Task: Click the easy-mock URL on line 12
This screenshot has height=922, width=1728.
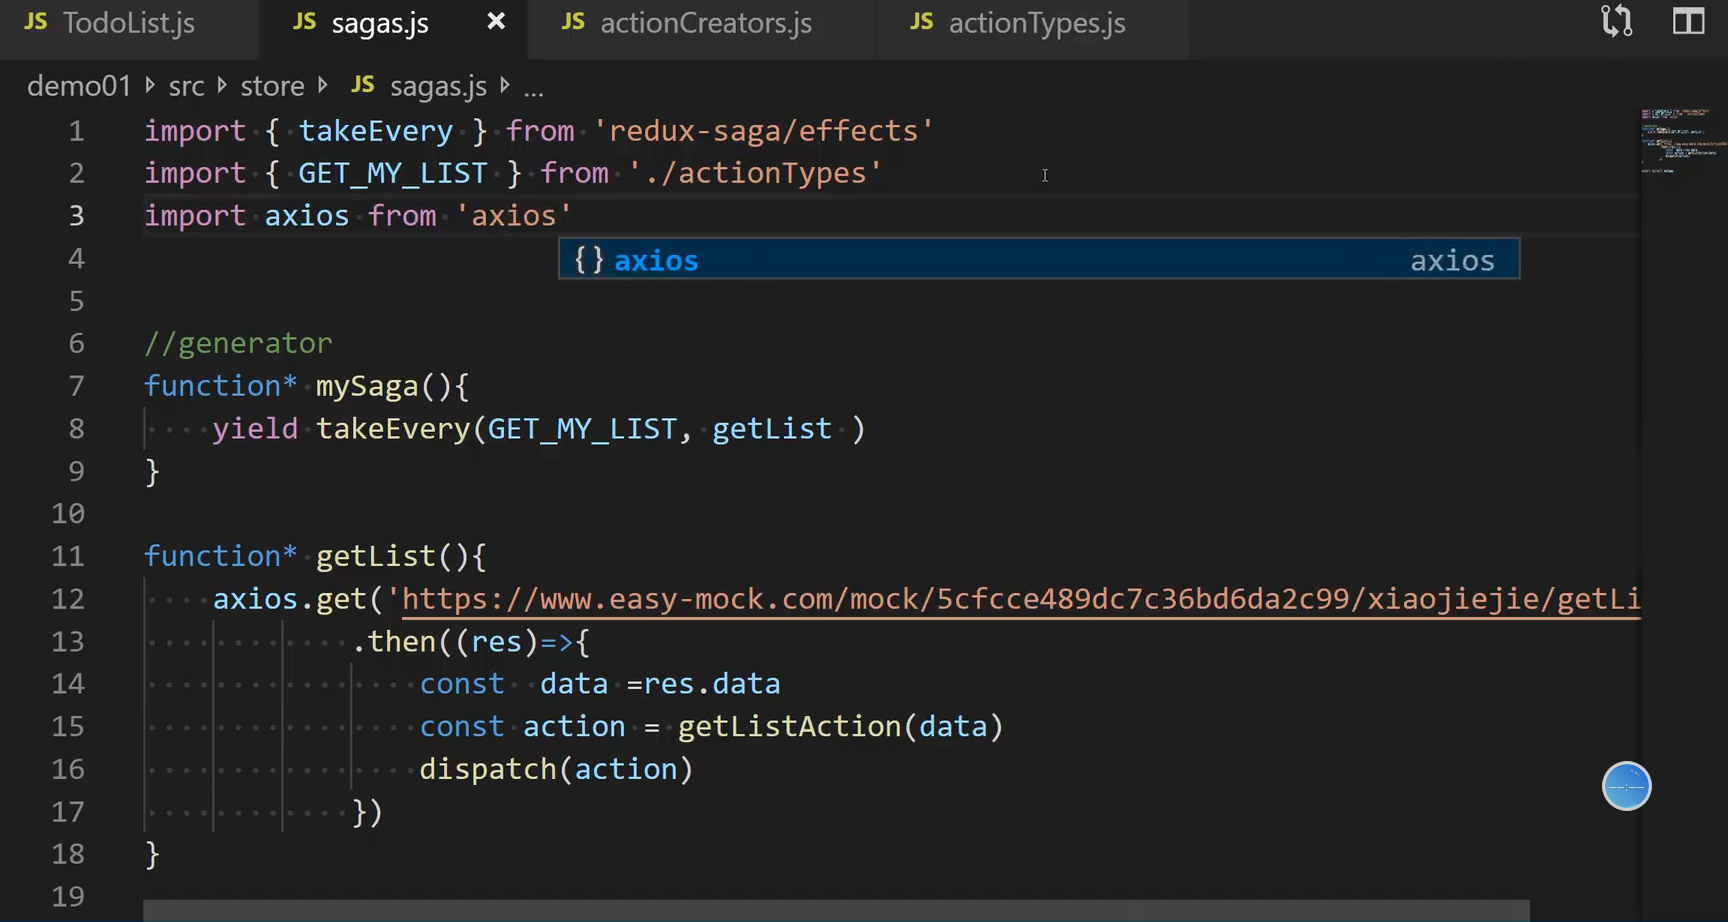Action: pyautogui.click(x=1020, y=599)
